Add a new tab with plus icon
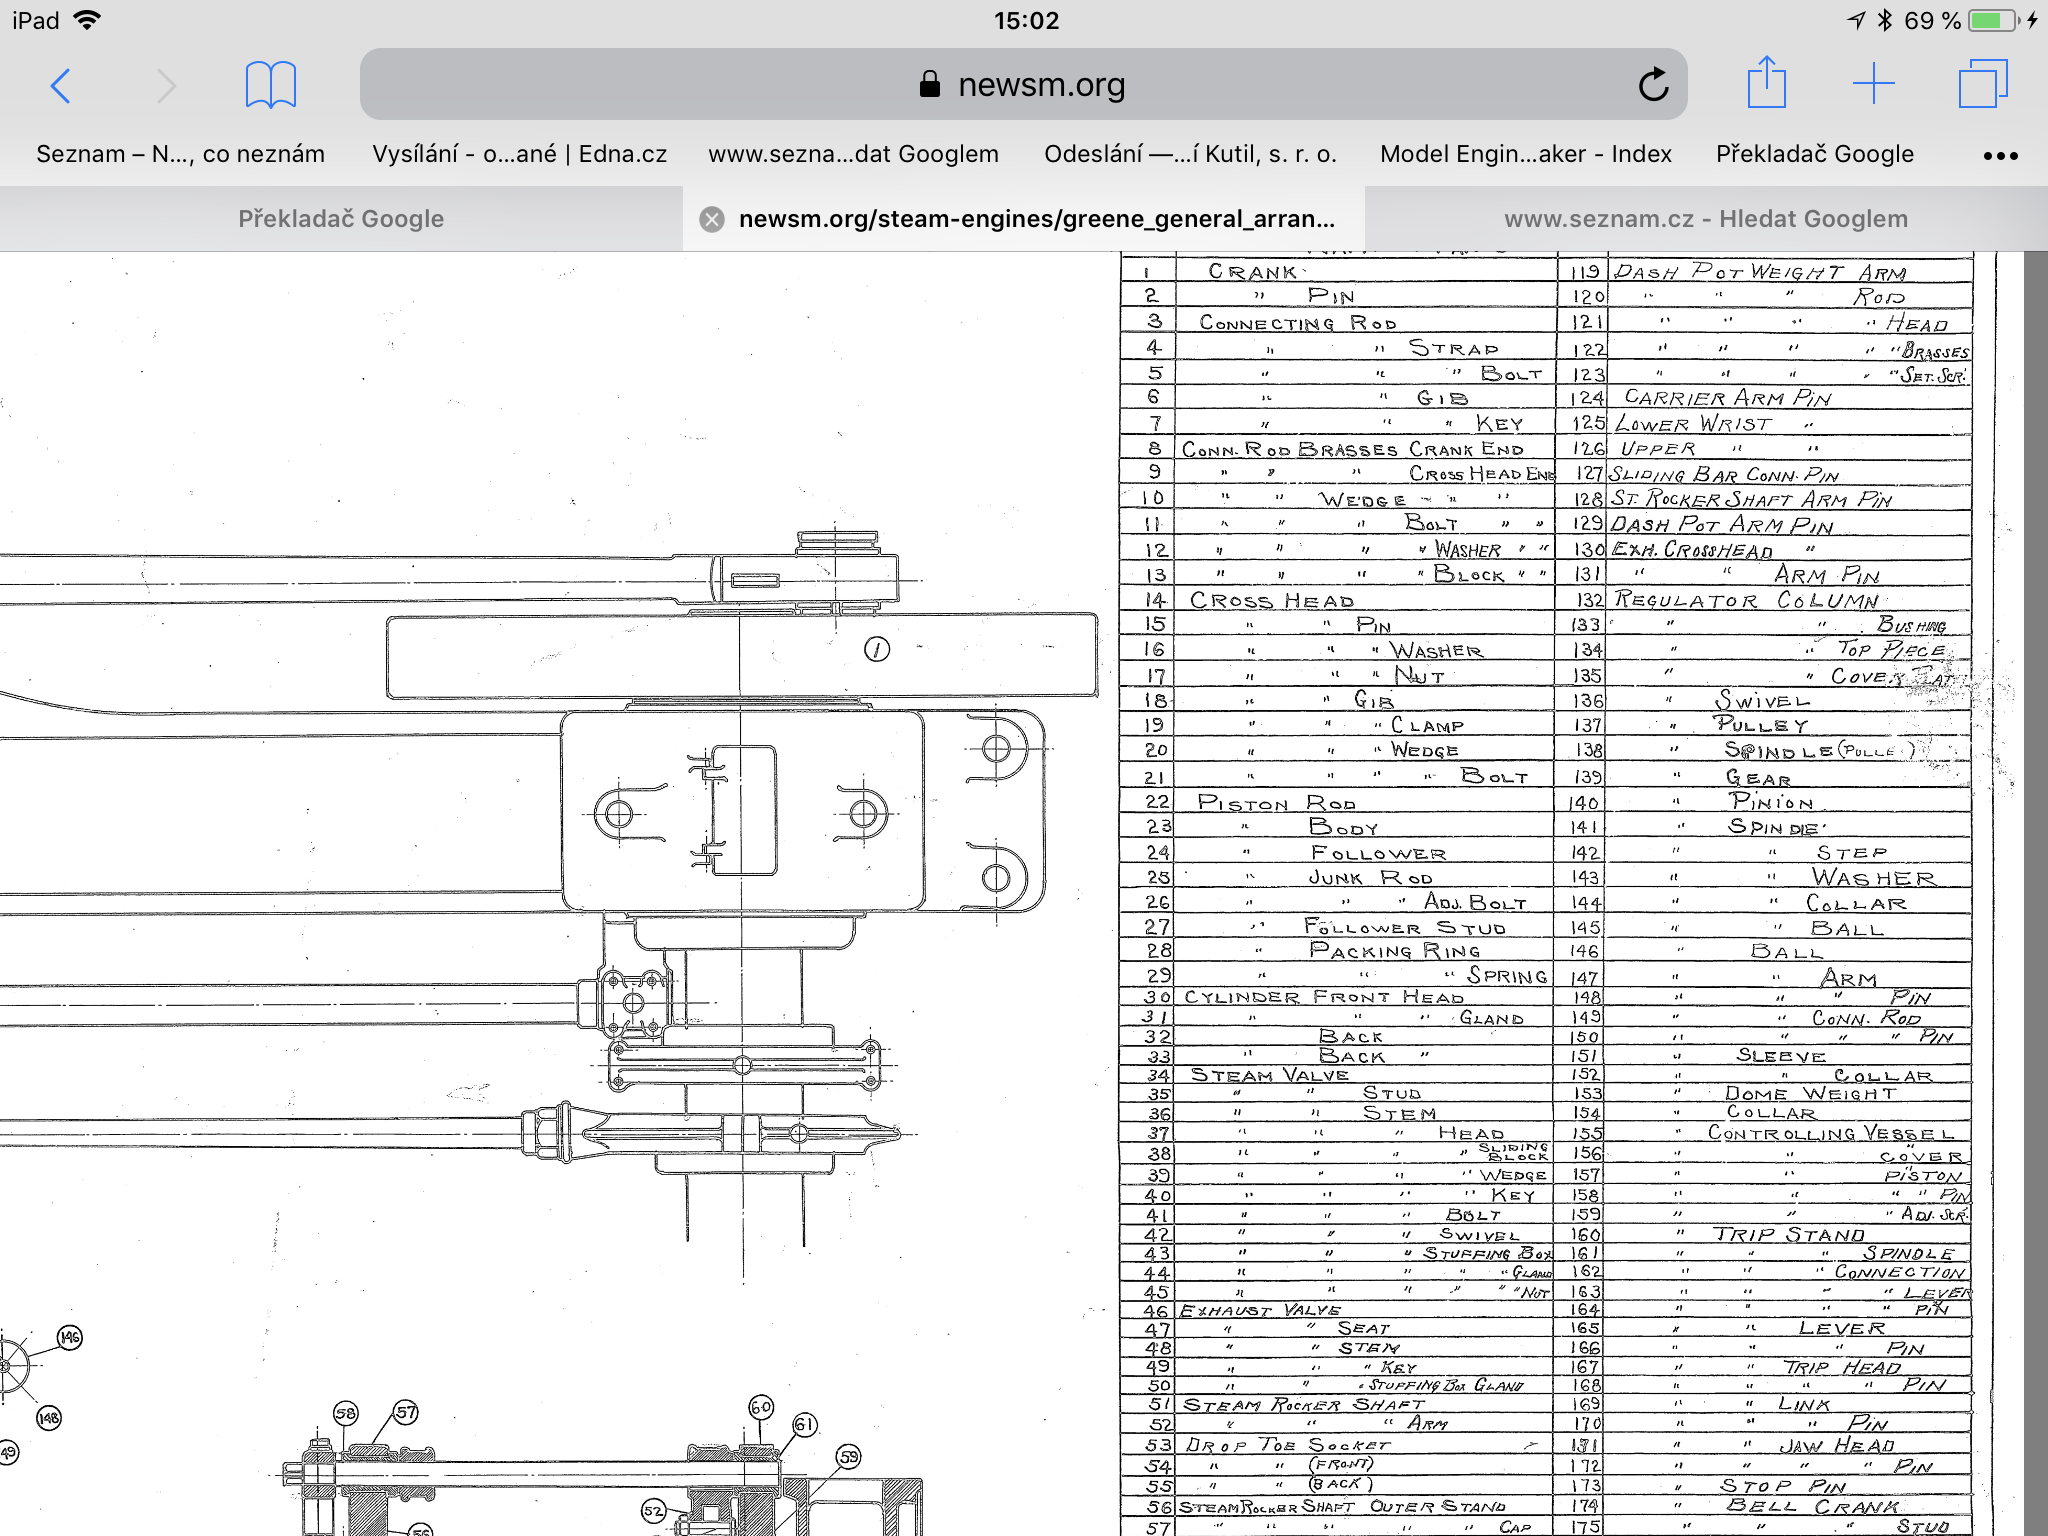This screenshot has width=2048, height=1536. [x=1873, y=84]
